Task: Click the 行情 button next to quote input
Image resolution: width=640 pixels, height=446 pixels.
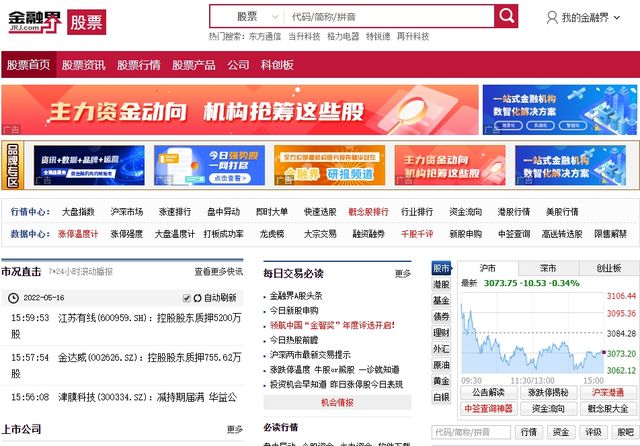Action: 529,432
